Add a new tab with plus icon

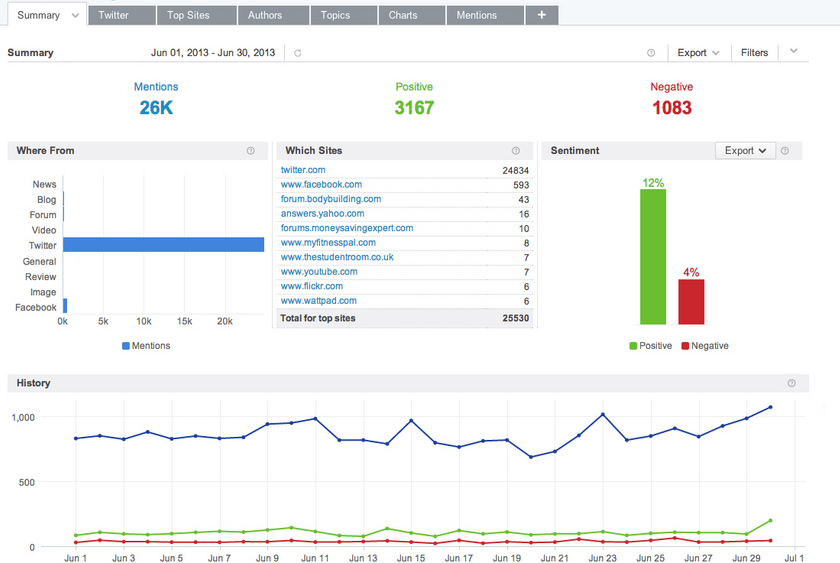[542, 15]
